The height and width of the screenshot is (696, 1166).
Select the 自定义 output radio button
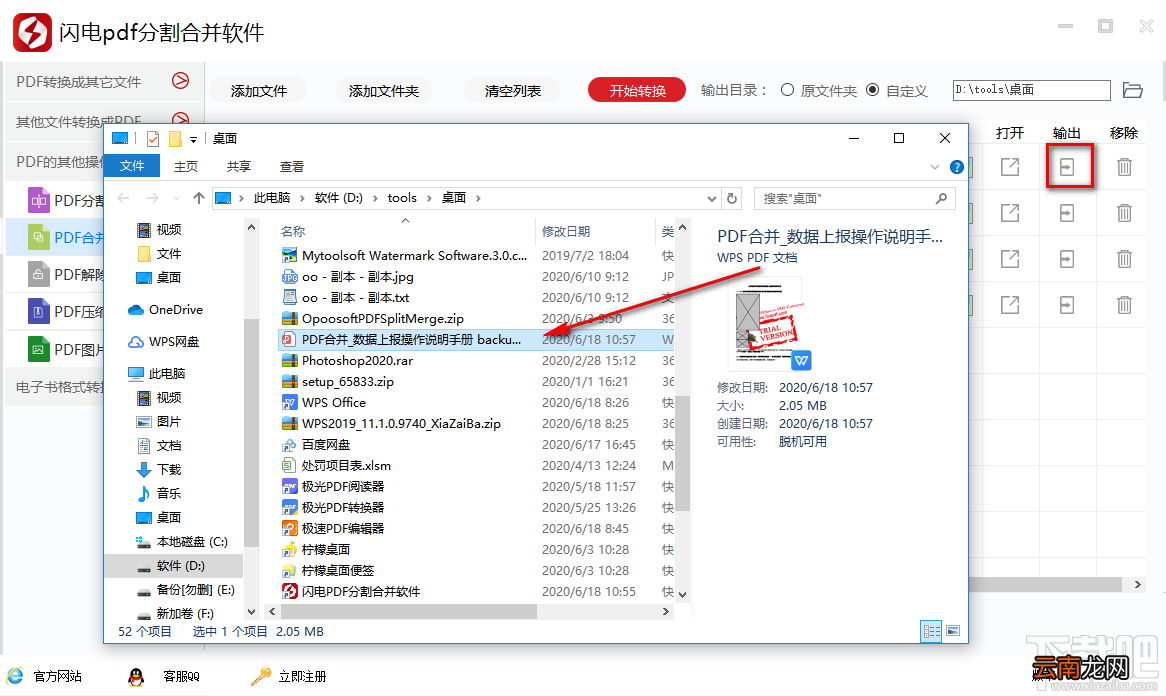pyautogui.click(x=873, y=90)
